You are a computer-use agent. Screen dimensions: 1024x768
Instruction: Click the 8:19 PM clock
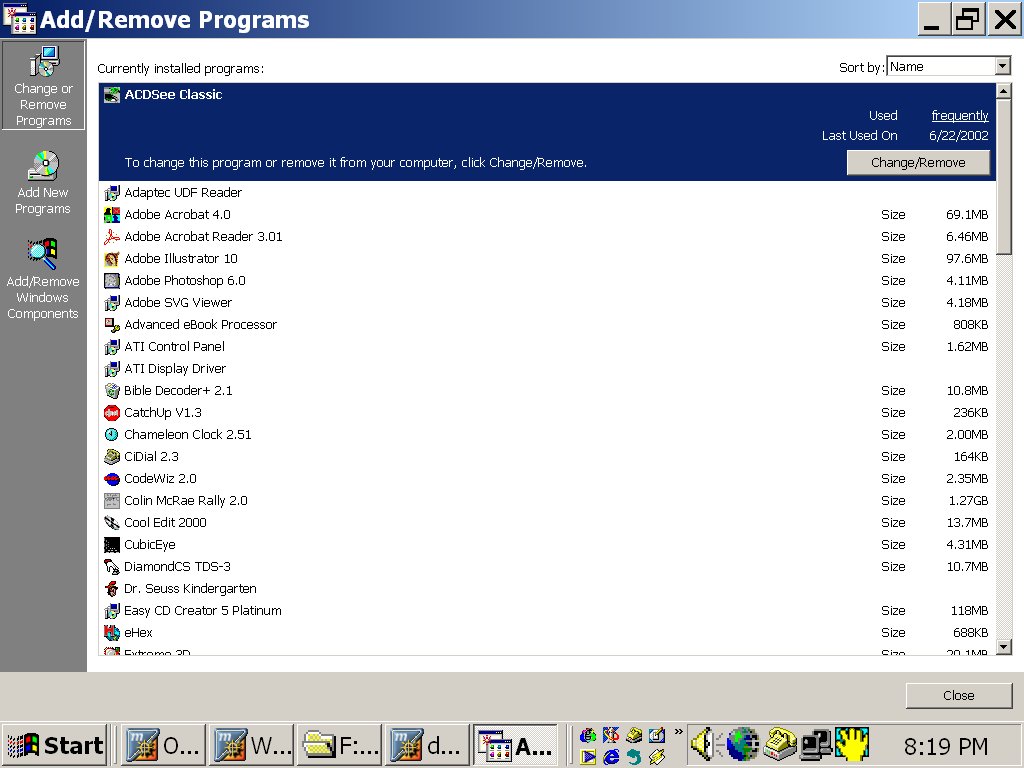click(x=946, y=746)
